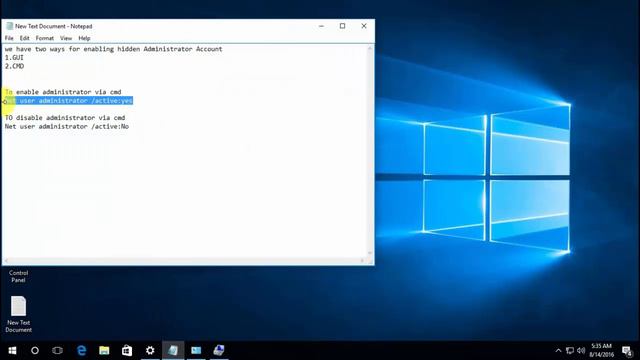Click the scroll up arrow in Notepad
The width and height of the screenshot is (640, 360).
(x=370, y=49)
